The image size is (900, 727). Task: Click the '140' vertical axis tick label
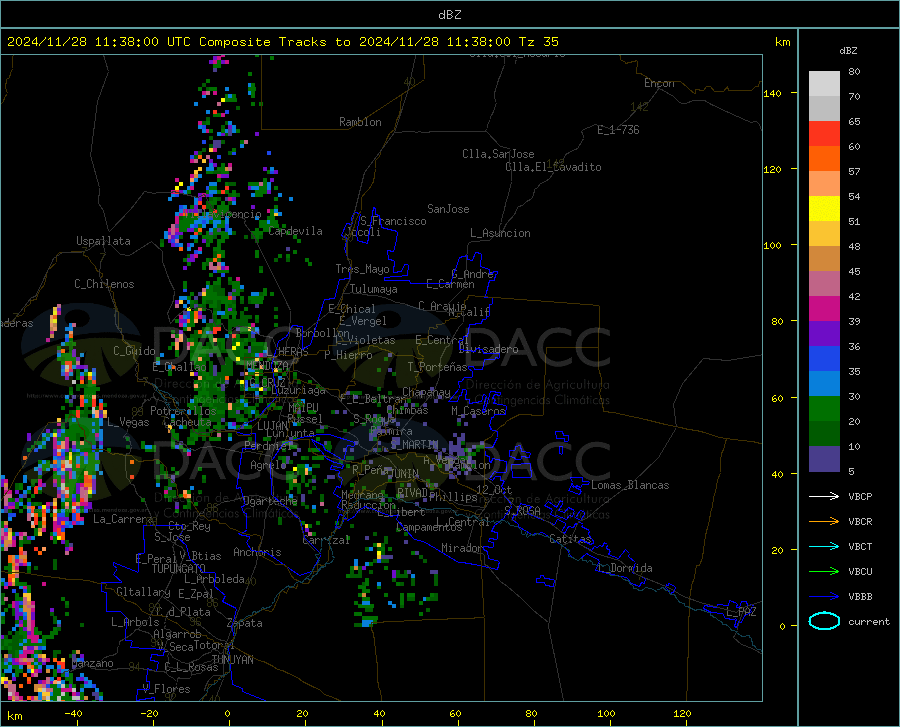pos(772,93)
